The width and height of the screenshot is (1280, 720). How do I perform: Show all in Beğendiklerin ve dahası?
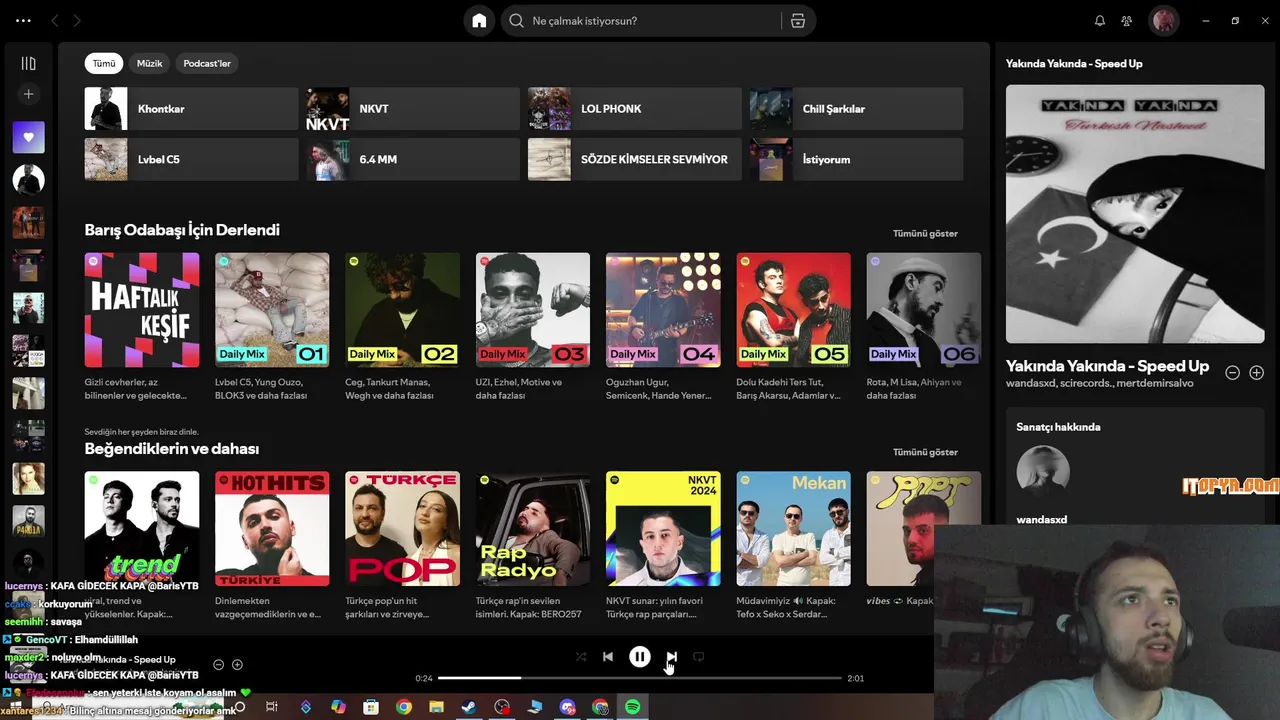pyautogui.click(x=925, y=452)
